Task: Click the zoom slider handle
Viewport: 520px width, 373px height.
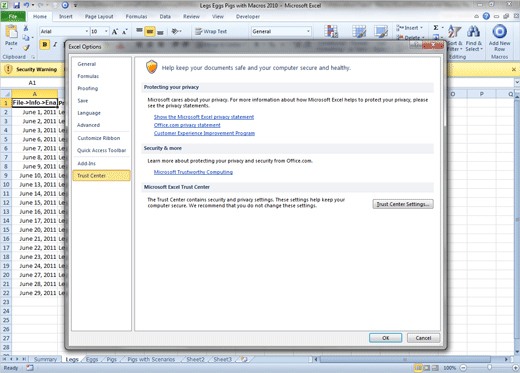Action: (x=489, y=368)
